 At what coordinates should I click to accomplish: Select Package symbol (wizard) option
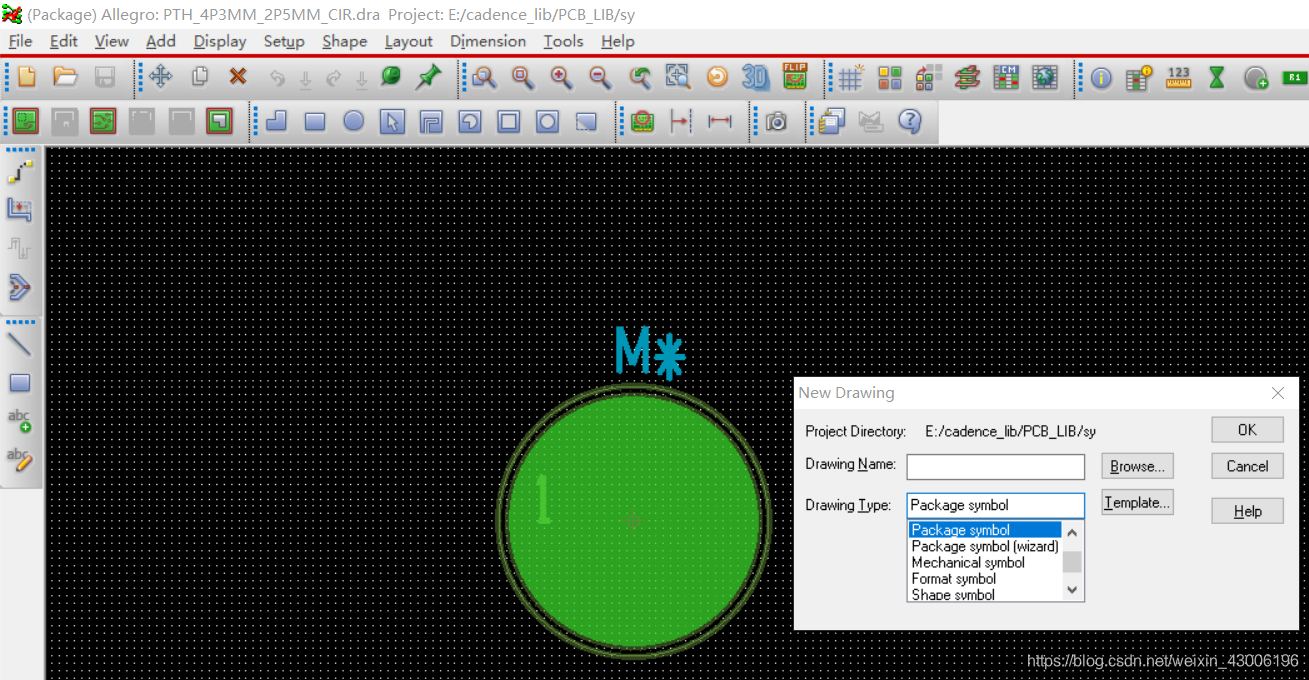point(984,547)
